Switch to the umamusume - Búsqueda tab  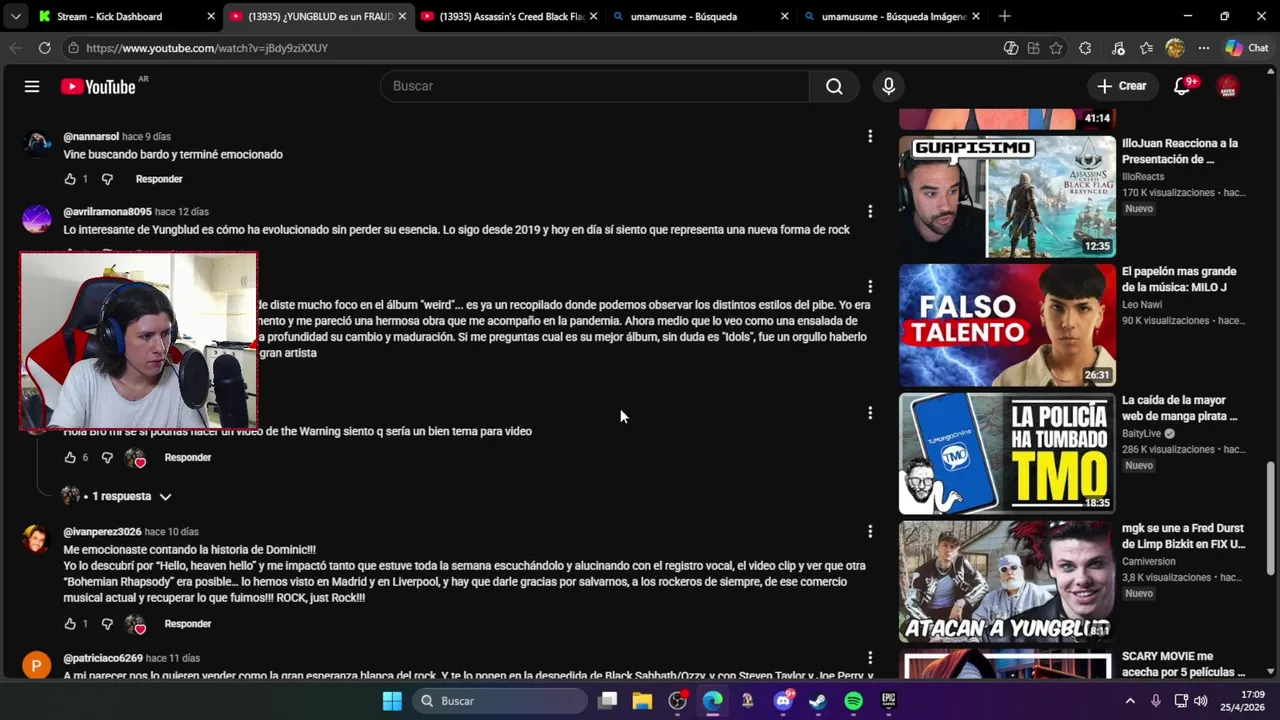(x=700, y=16)
